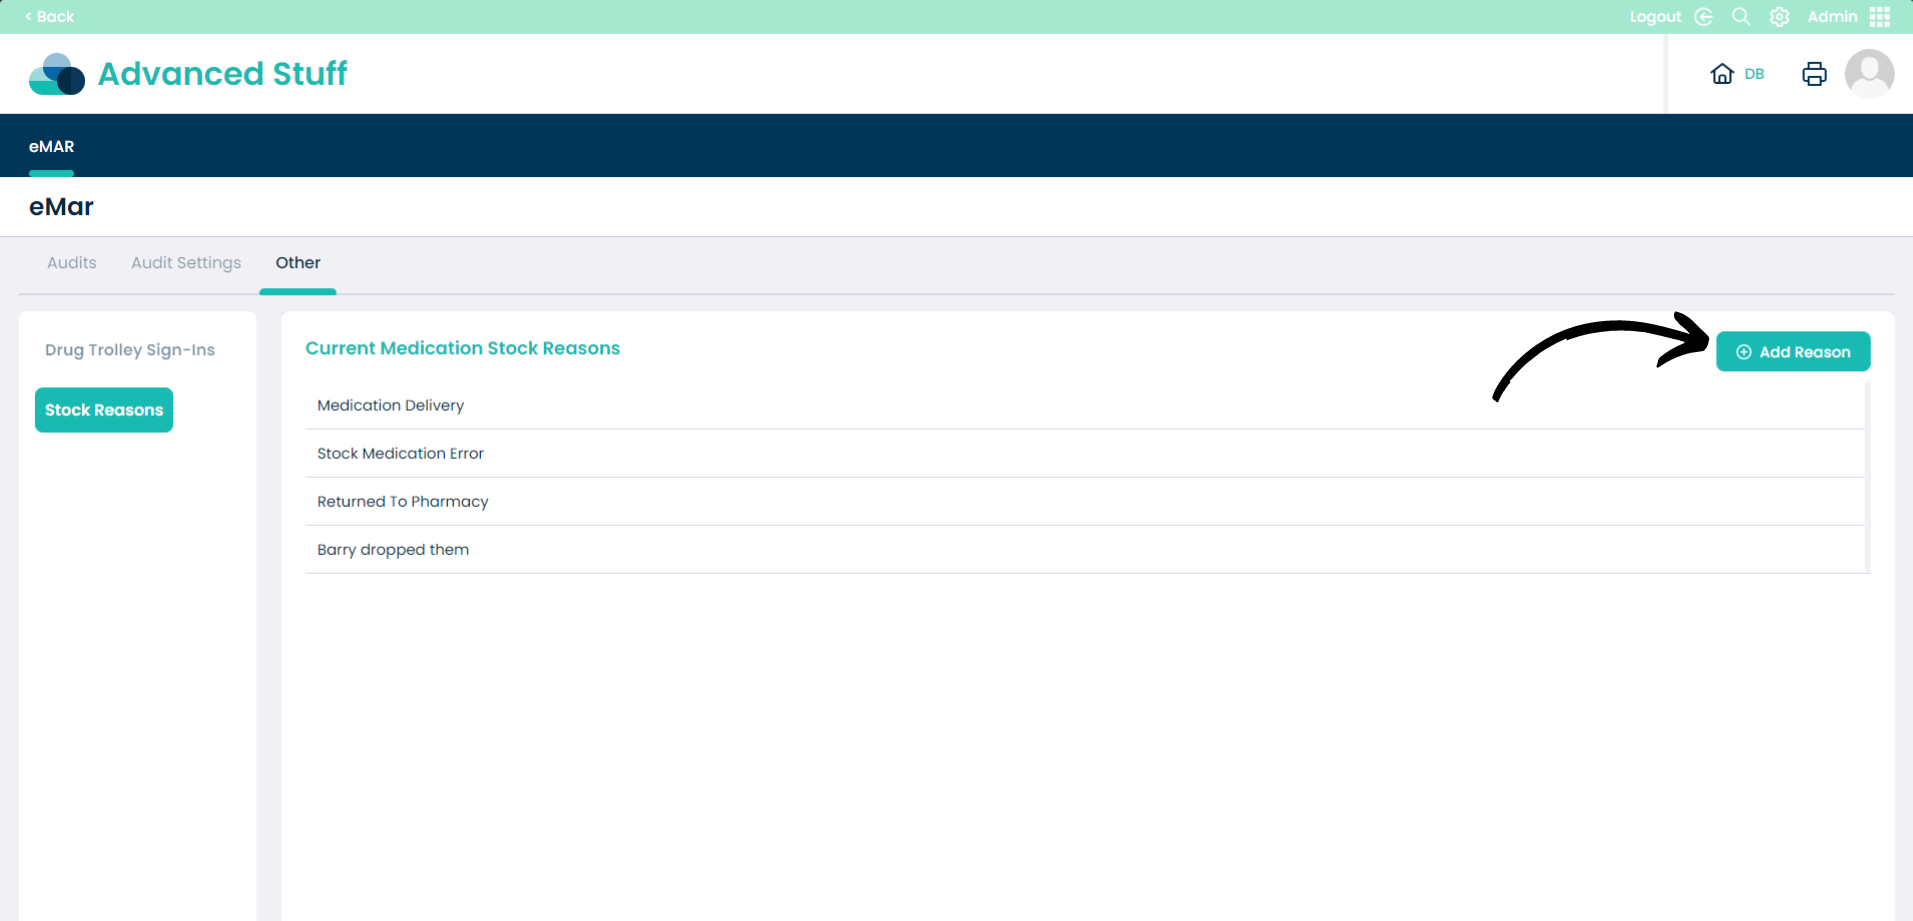Select the Stock Medication Error row
Viewport: 1913px width, 921px height.
(1085, 453)
